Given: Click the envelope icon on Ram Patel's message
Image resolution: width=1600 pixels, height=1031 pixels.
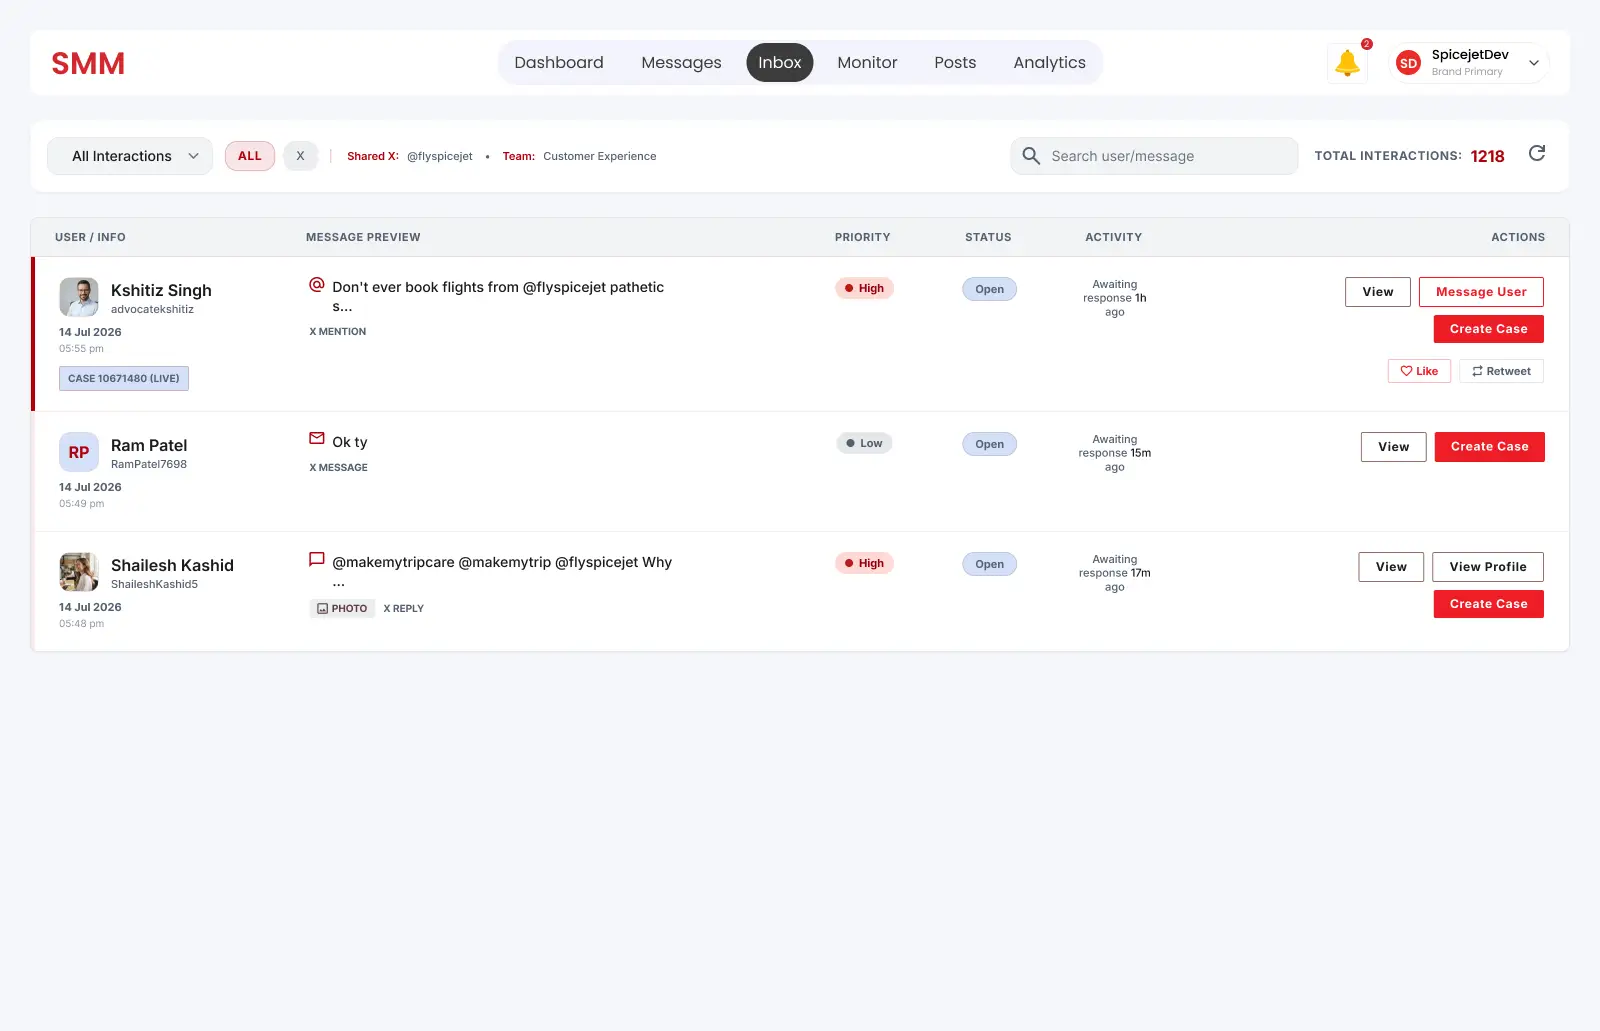Looking at the screenshot, I should coord(317,439).
